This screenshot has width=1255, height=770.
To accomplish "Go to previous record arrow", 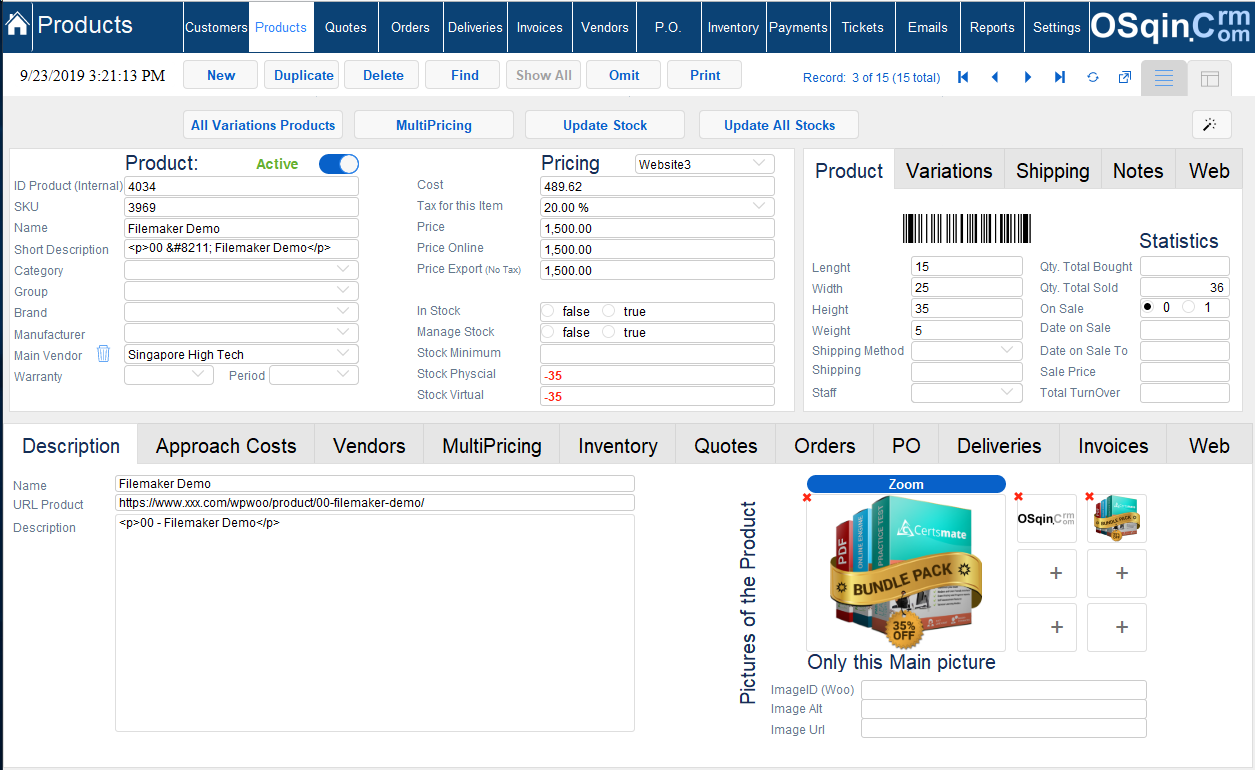I will tap(995, 77).
